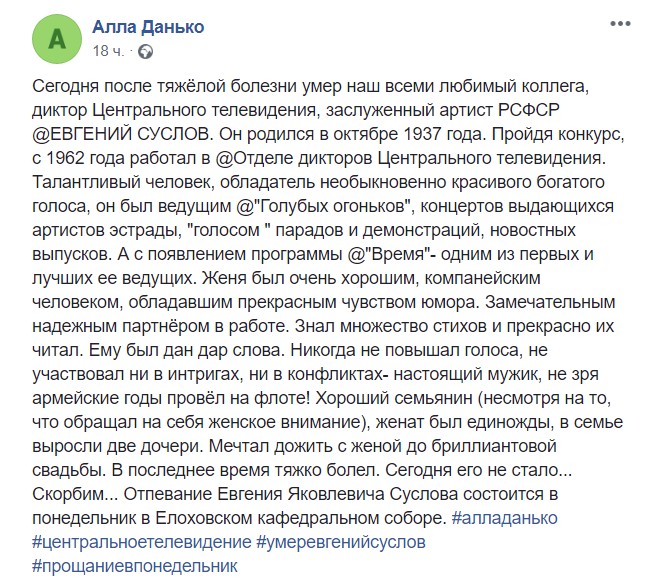Screen dimensions: 664x588
Task: Open Алла Данько's profile name link
Action: point(148,27)
